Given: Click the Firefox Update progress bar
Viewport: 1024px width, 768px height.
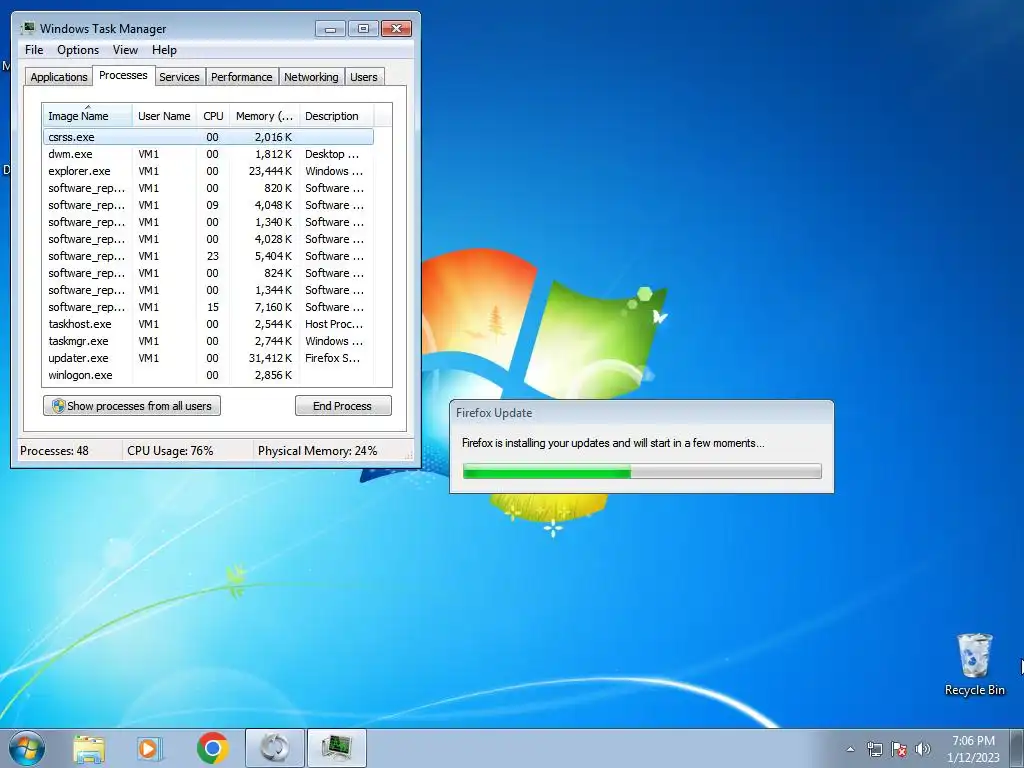Looking at the screenshot, I should [642, 471].
